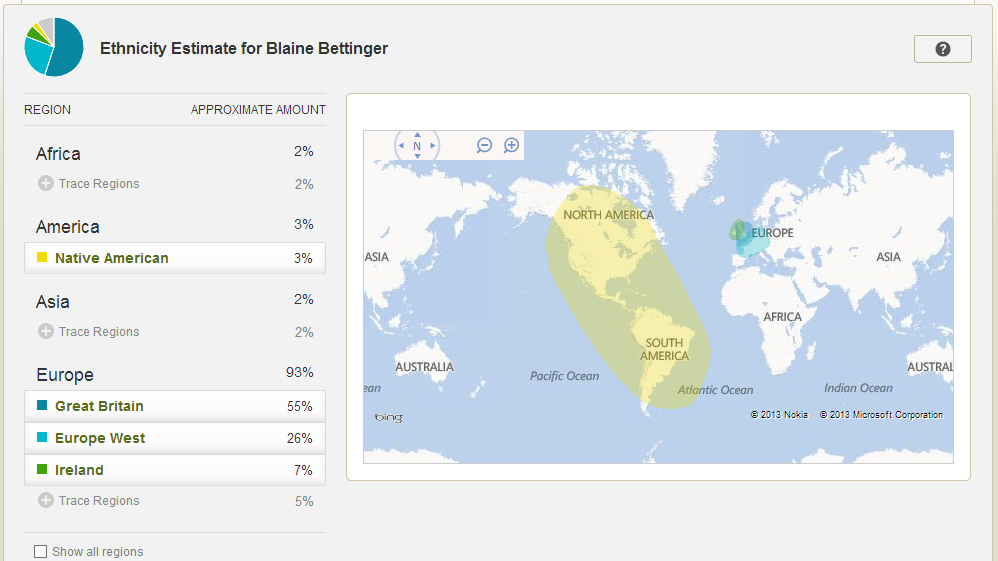Select the Great Britain region row
The image size is (998, 561).
[x=175, y=406]
